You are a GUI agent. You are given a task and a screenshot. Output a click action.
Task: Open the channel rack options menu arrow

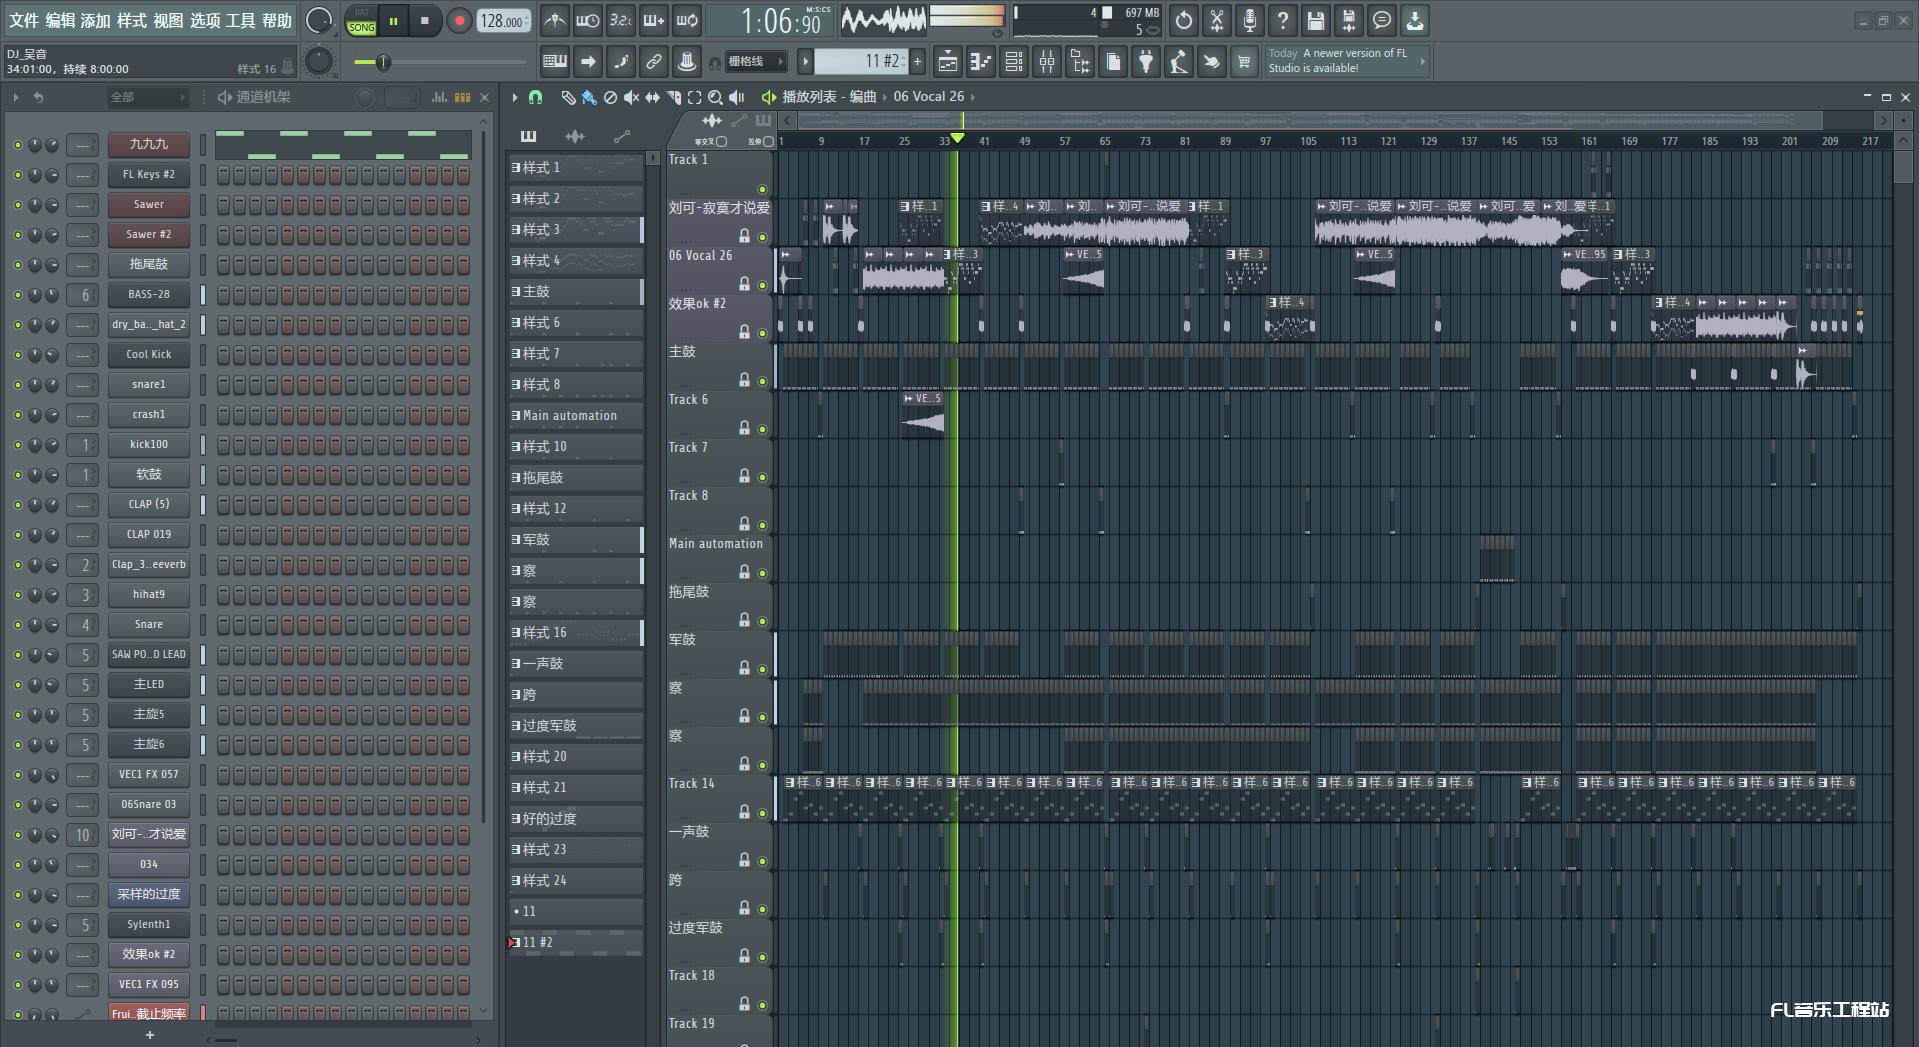tap(15, 97)
